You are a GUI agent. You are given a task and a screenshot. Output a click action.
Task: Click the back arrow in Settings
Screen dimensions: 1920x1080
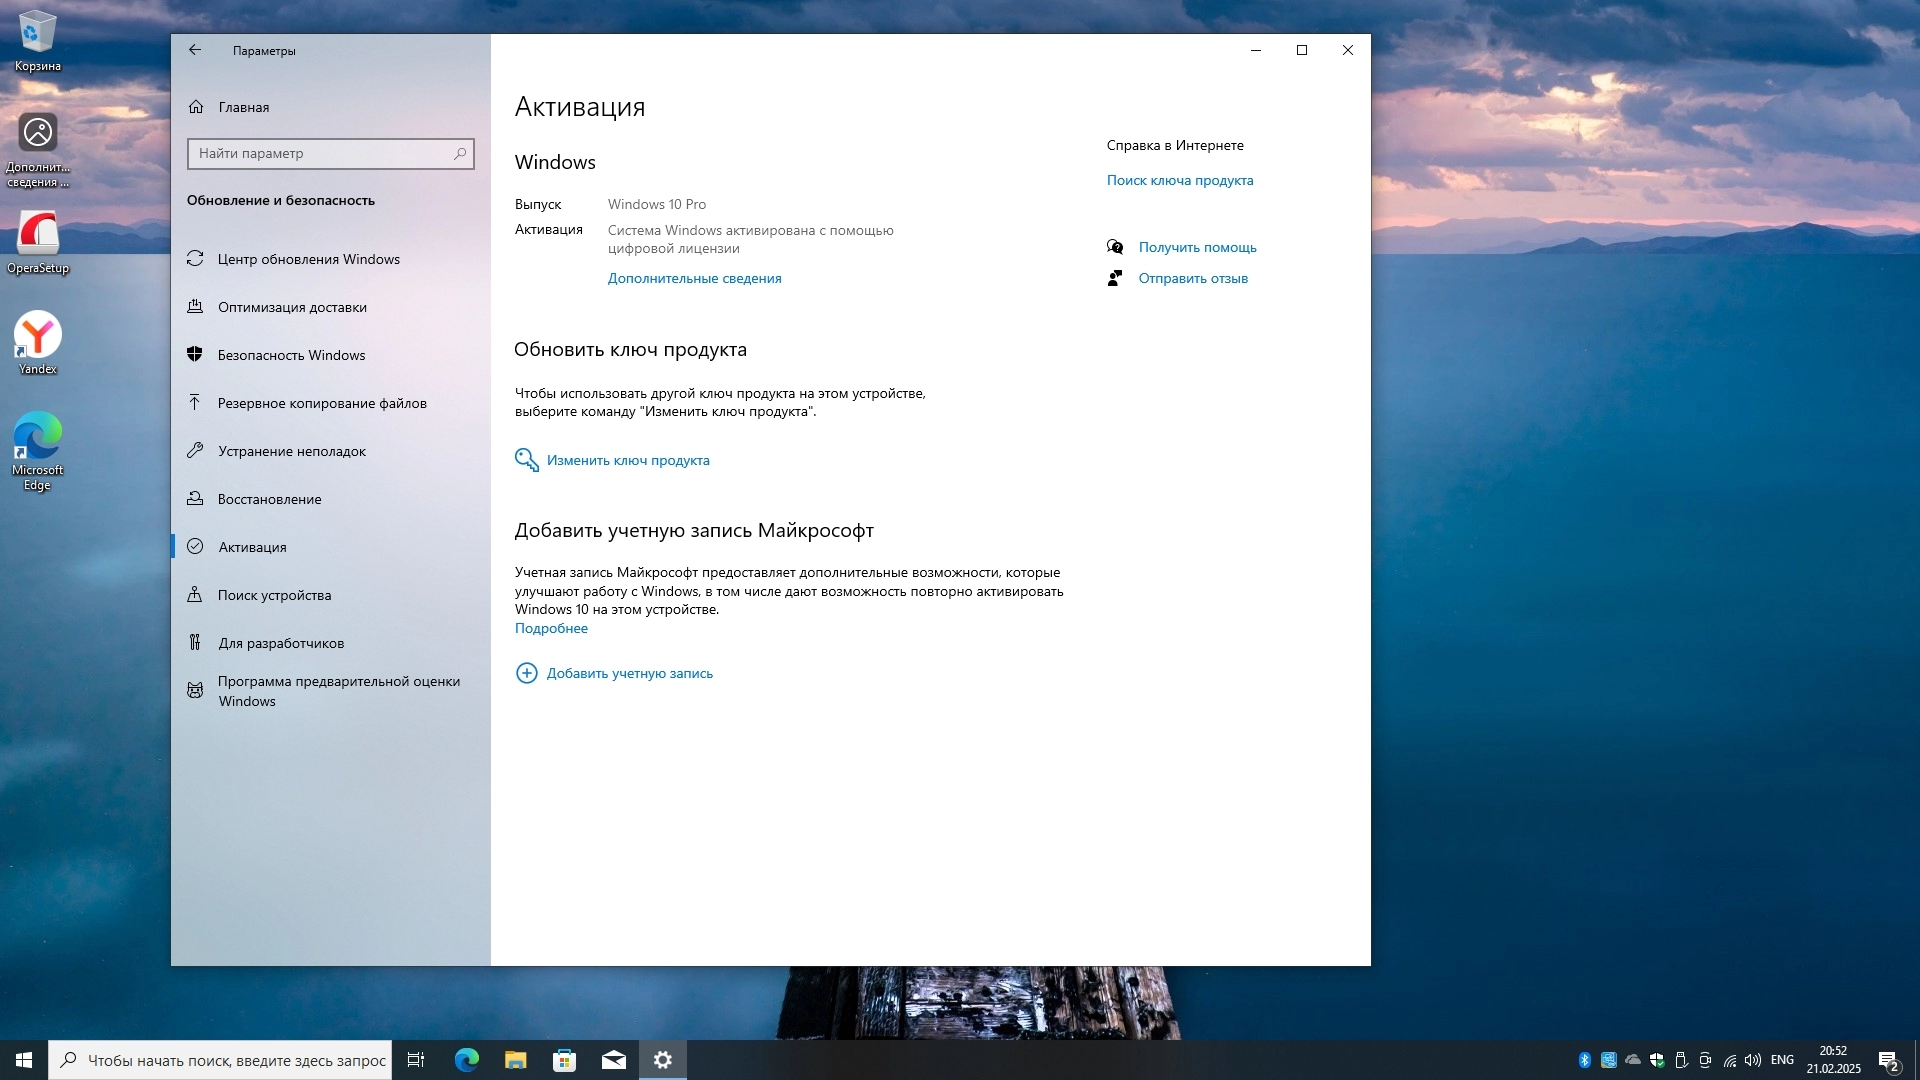click(x=195, y=50)
